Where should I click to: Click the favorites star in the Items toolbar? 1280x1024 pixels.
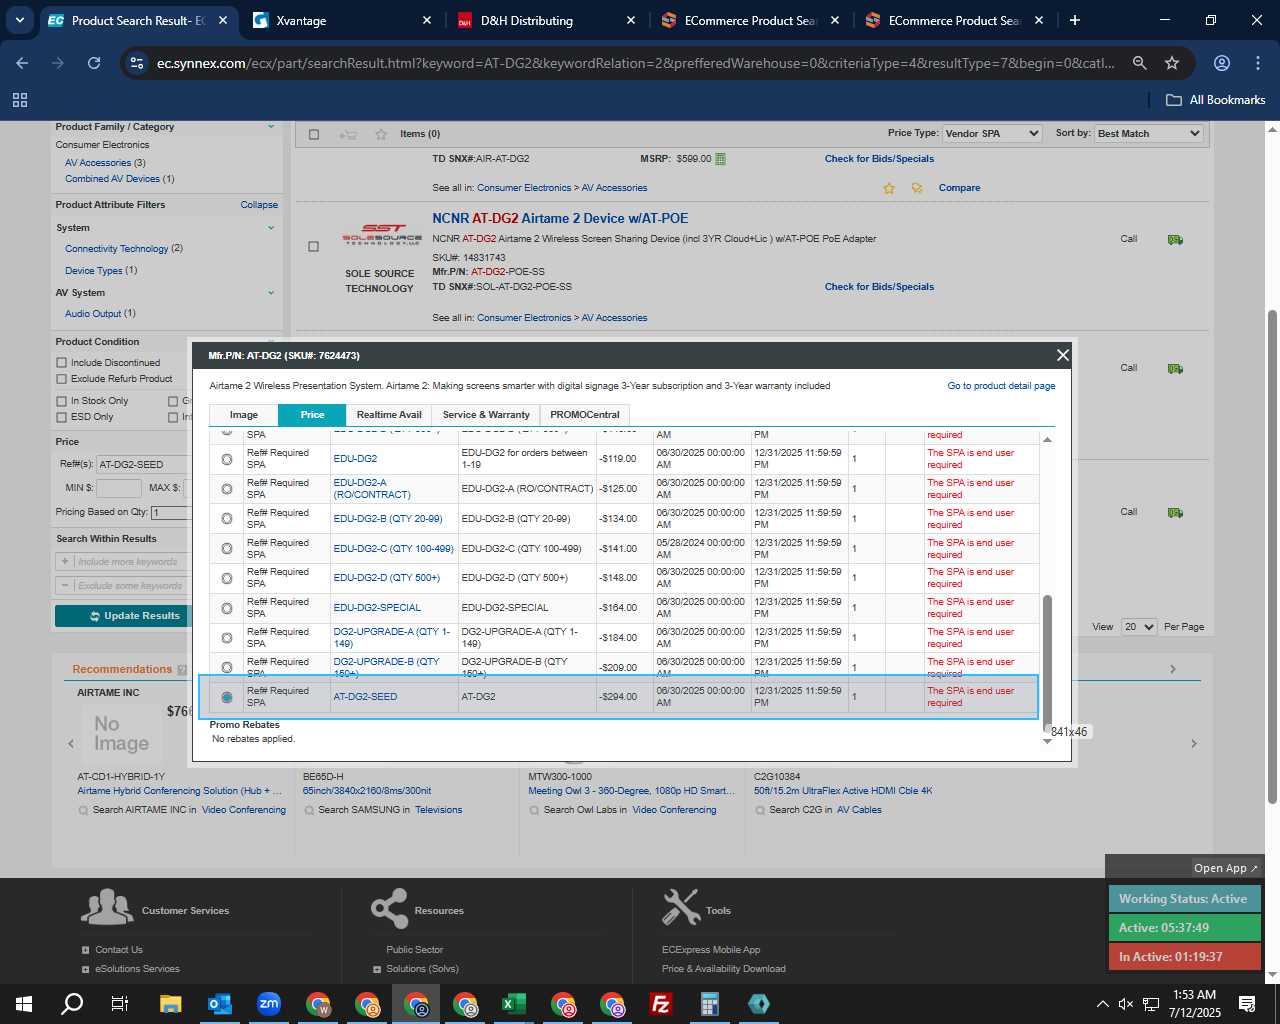(x=381, y=134)
